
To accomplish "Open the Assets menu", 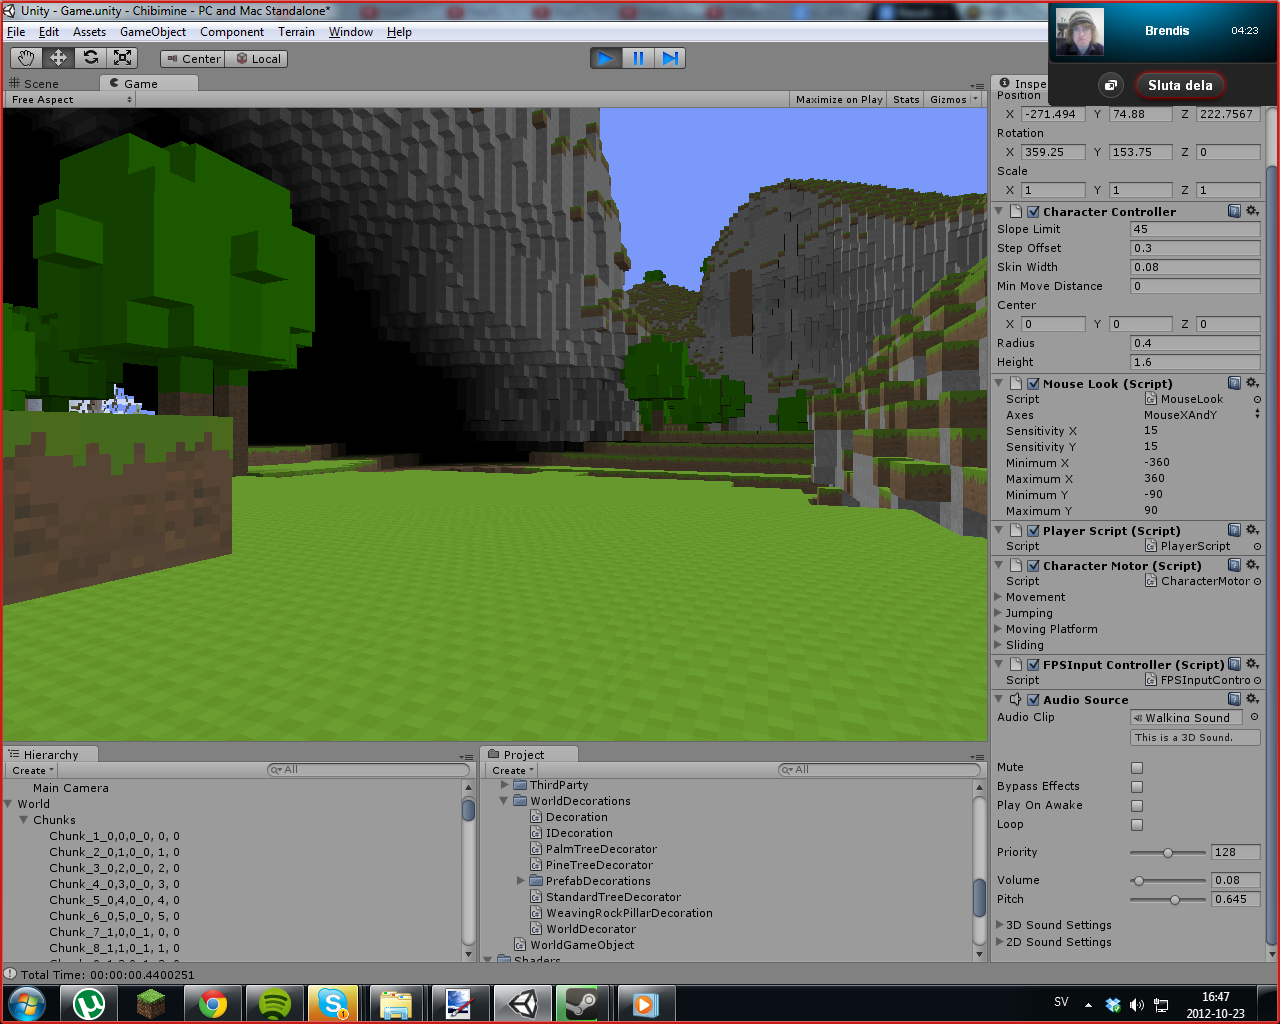I will [x=89, y=32].
